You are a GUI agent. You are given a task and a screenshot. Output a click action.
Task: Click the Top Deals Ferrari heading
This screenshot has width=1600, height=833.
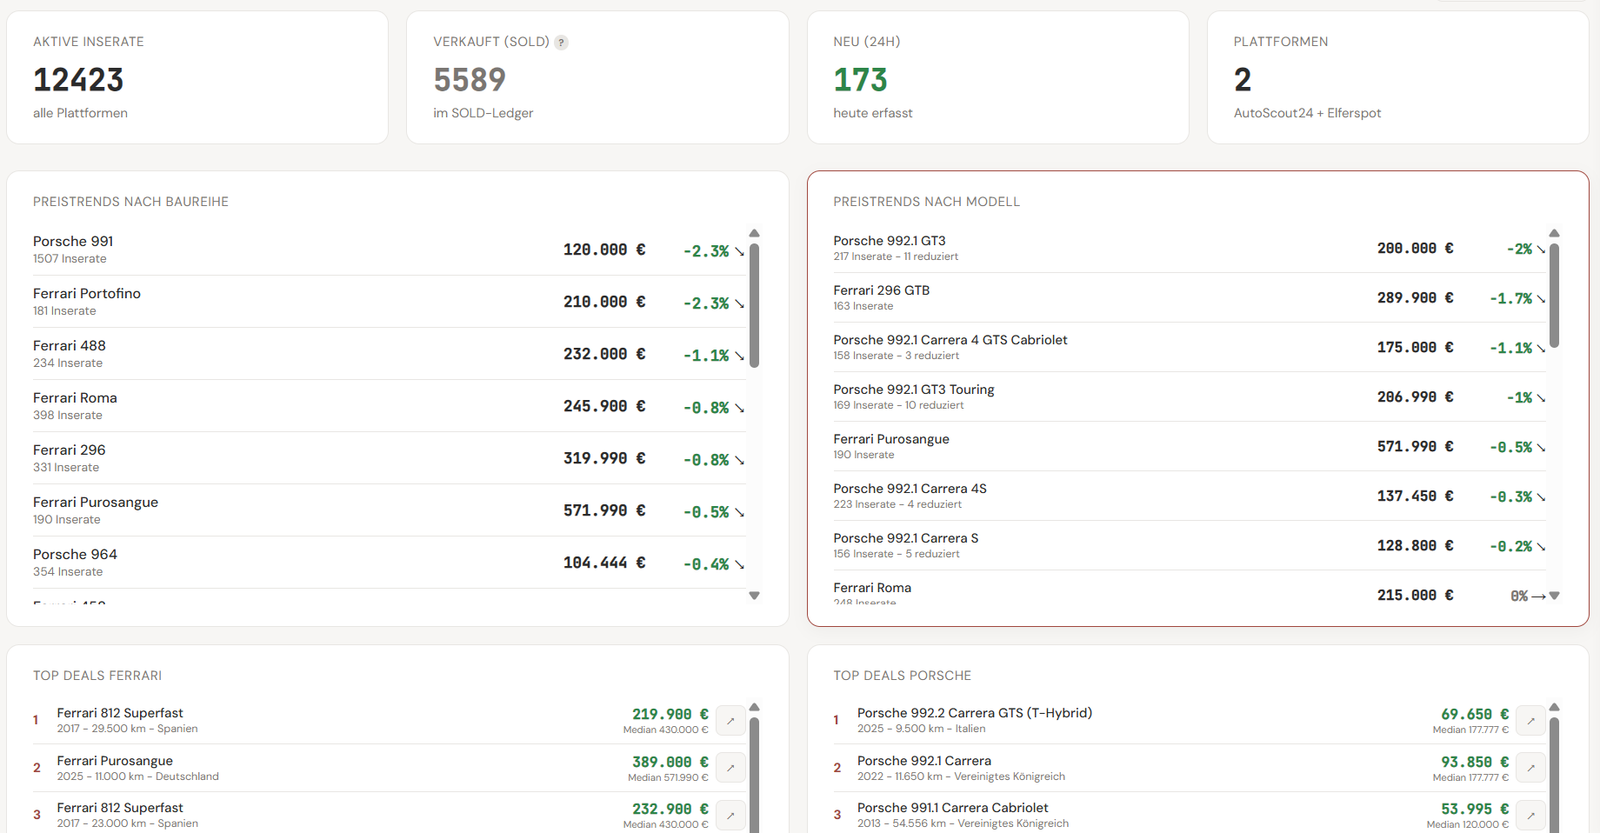click(x=97, y=676)
